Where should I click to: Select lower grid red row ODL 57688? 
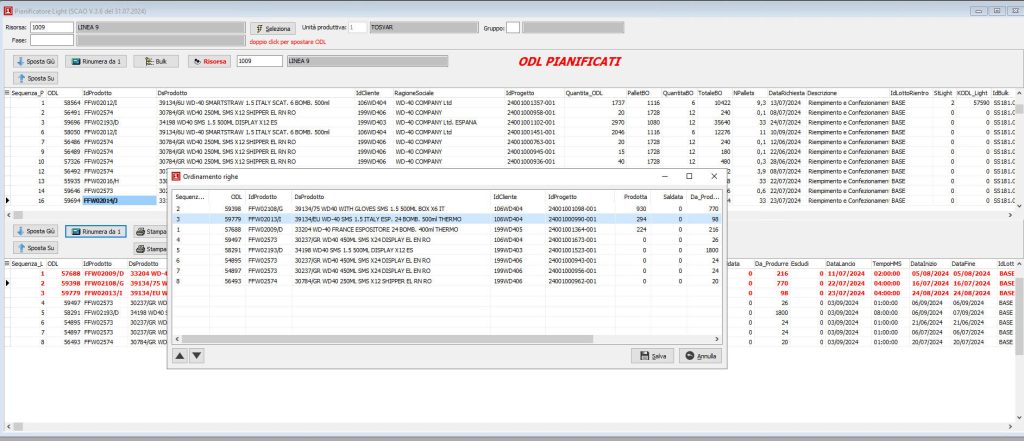pyautogui.click(x=85, y=273)
